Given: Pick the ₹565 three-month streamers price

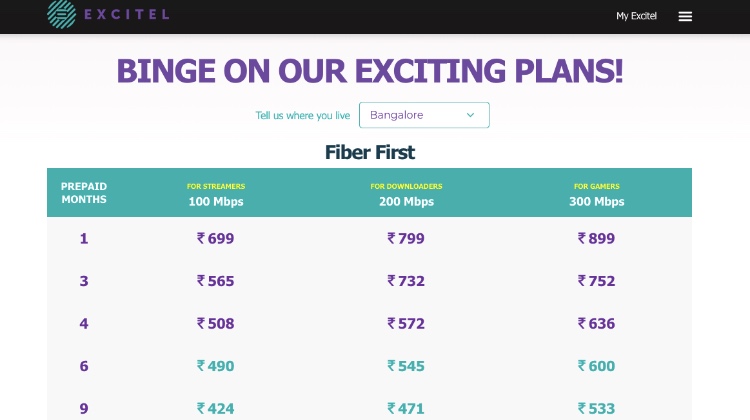Looking at the screenshot, I should [215, 281].
